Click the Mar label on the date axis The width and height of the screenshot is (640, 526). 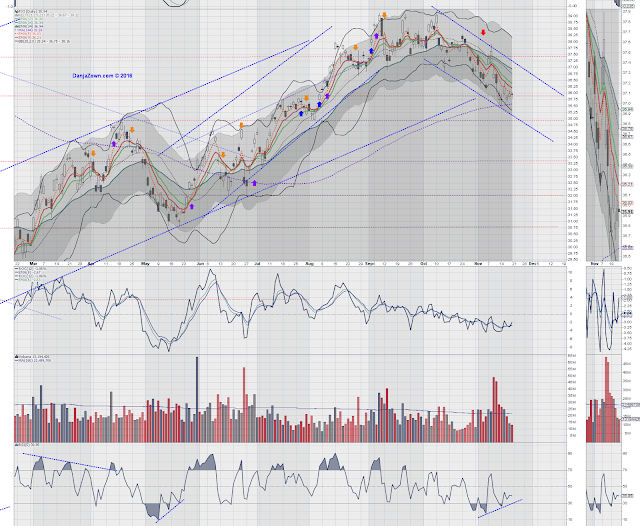click(33, 264)
